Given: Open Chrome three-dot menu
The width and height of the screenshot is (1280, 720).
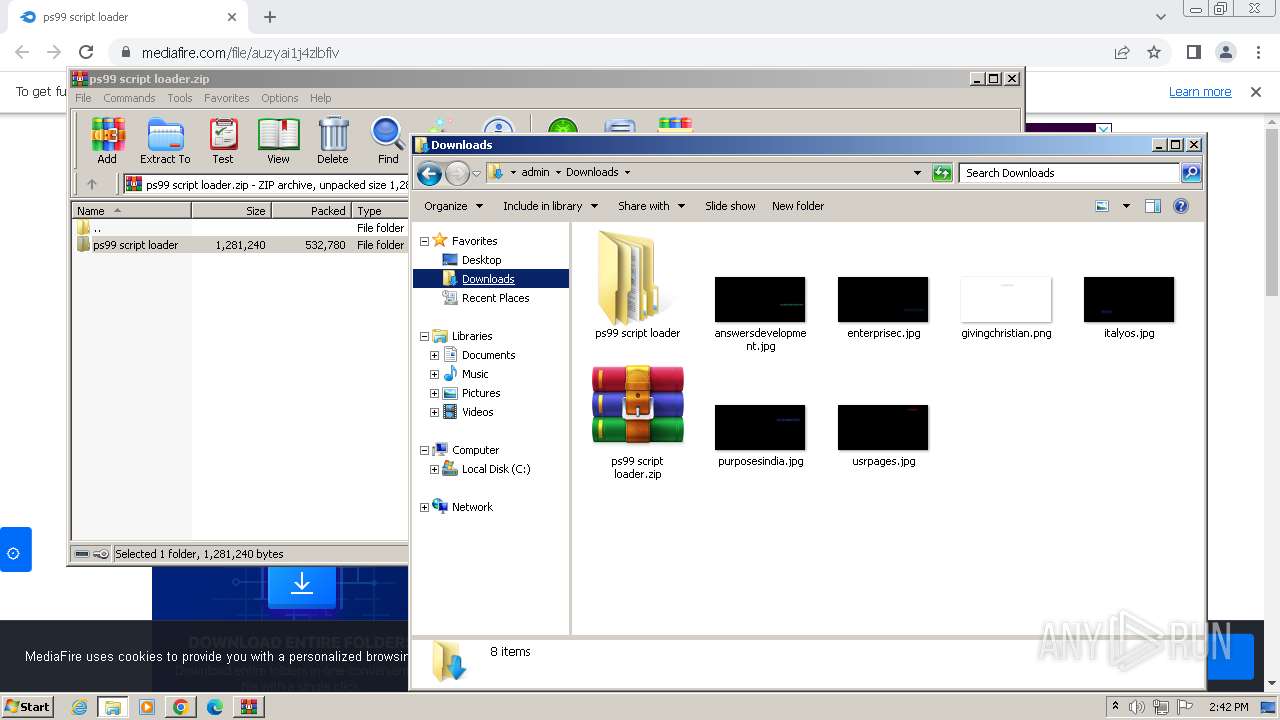Looking at the screenshot, I should click(1258, 52).
